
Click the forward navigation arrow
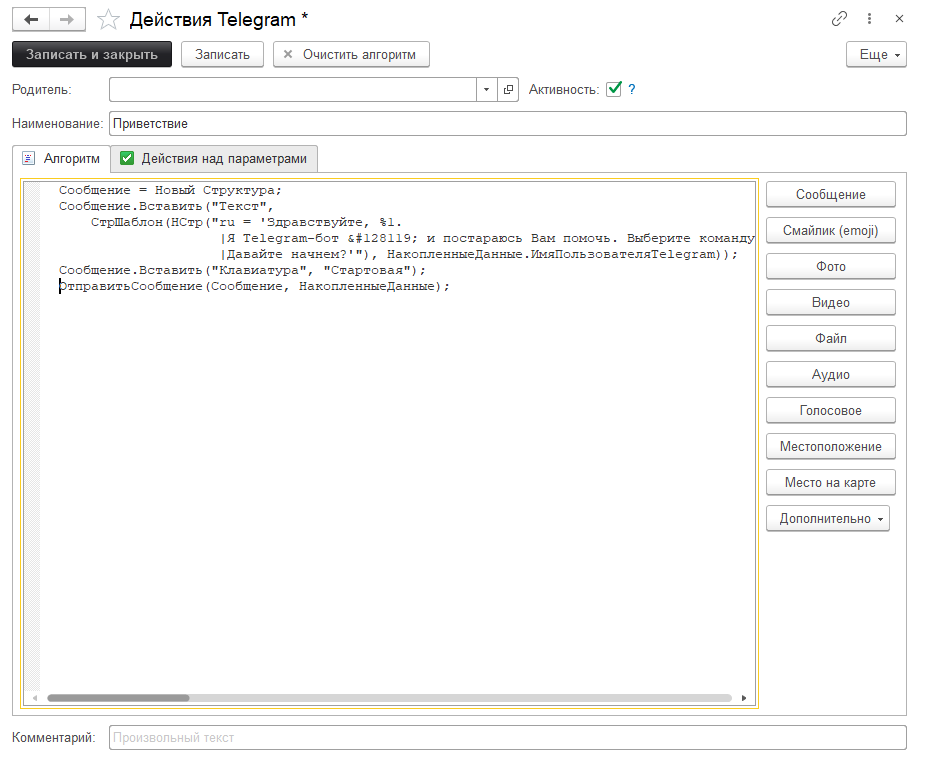pyautogui.click(x=67, y=19)
